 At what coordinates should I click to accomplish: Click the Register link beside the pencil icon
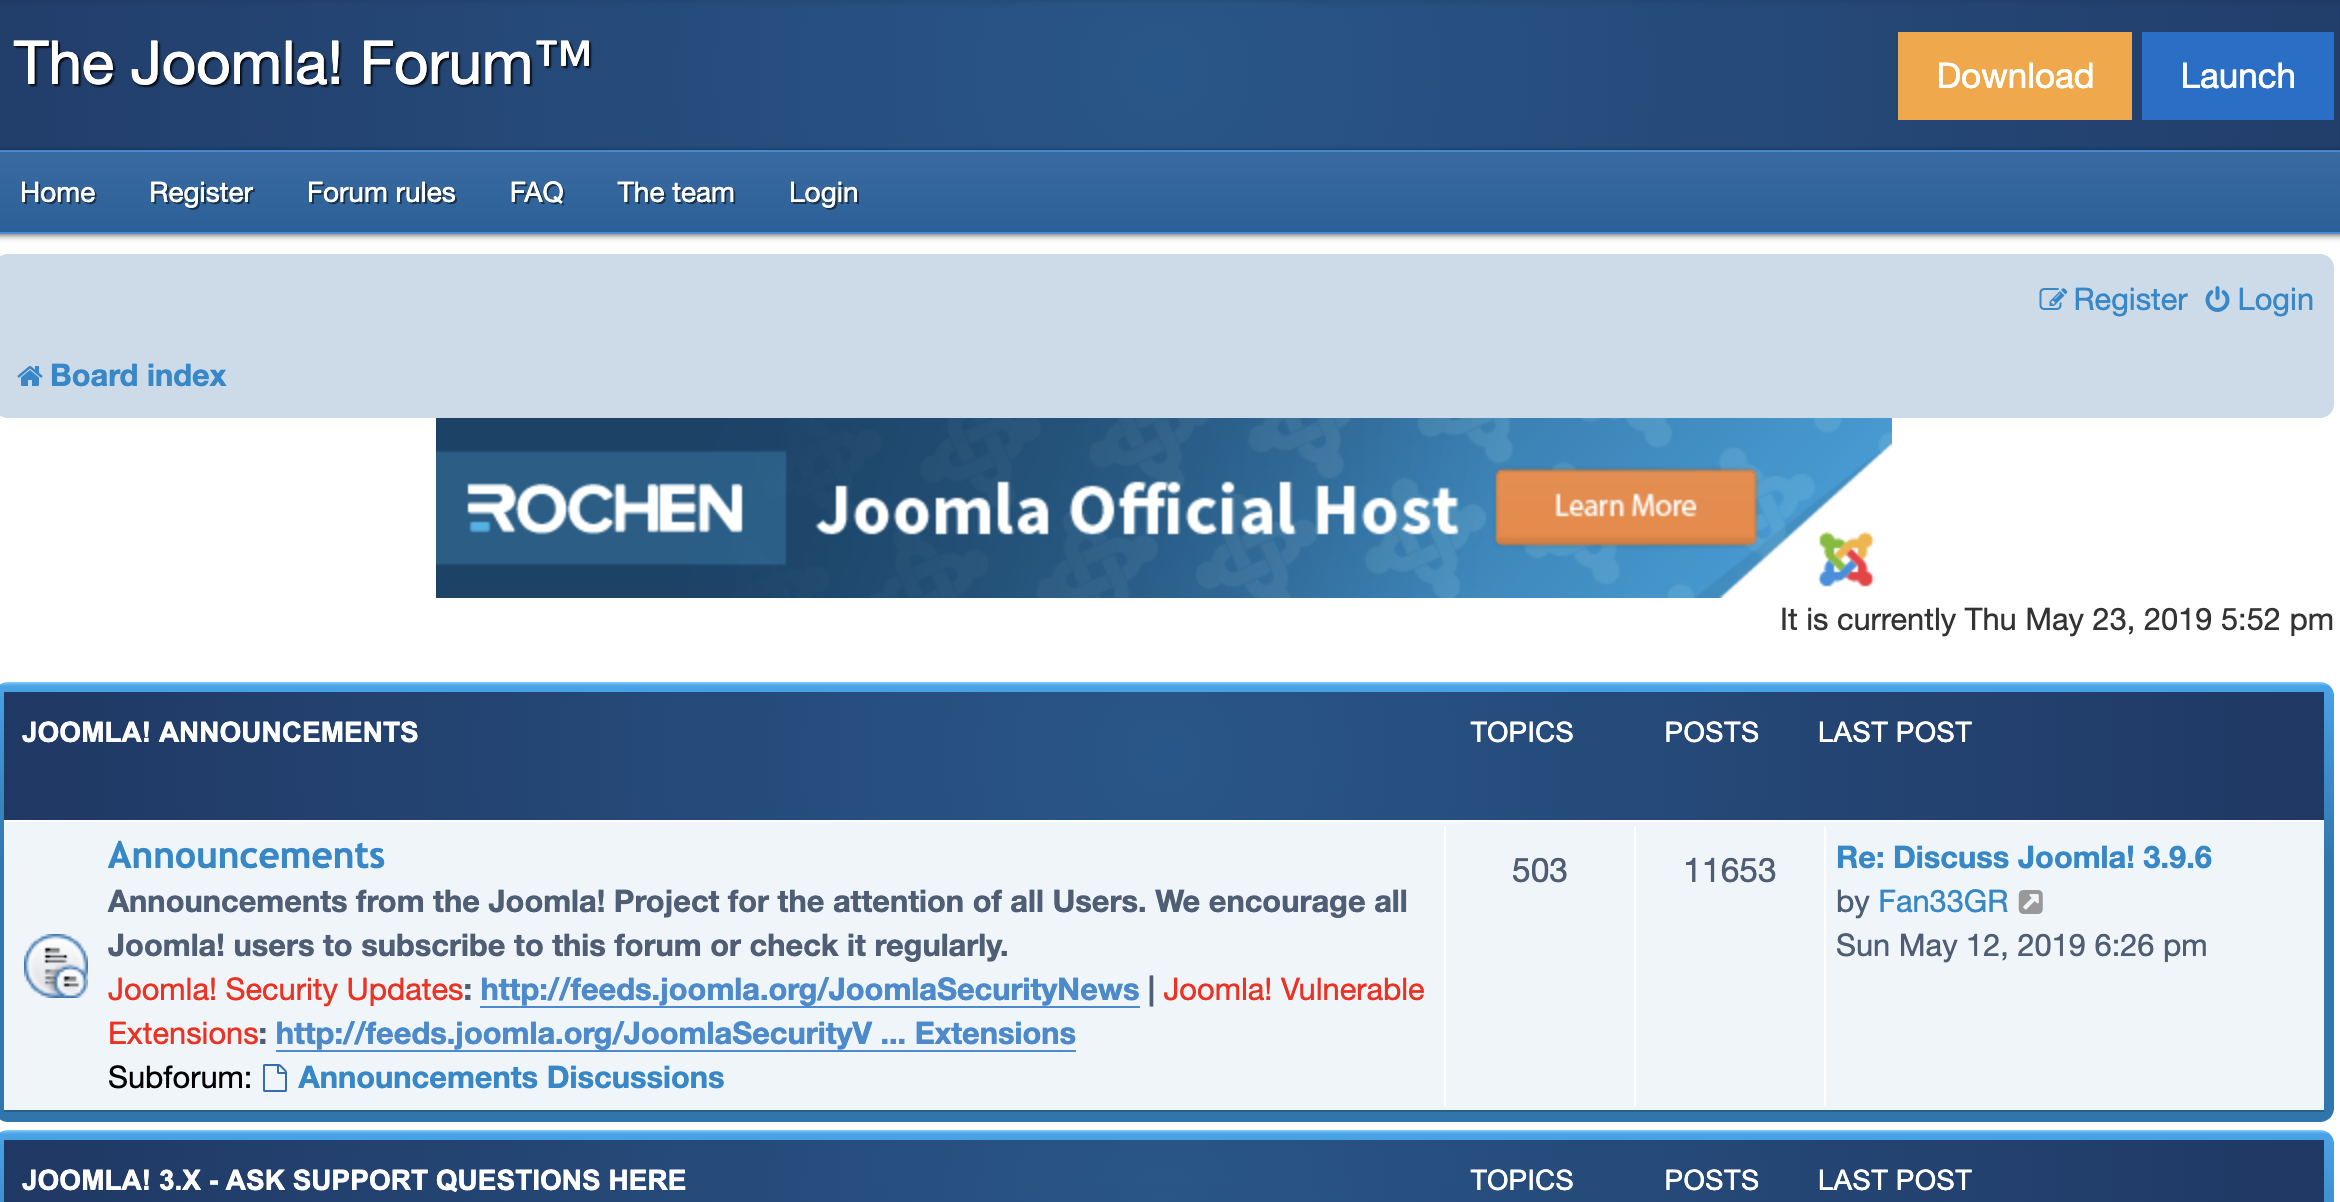(2130, 299)
